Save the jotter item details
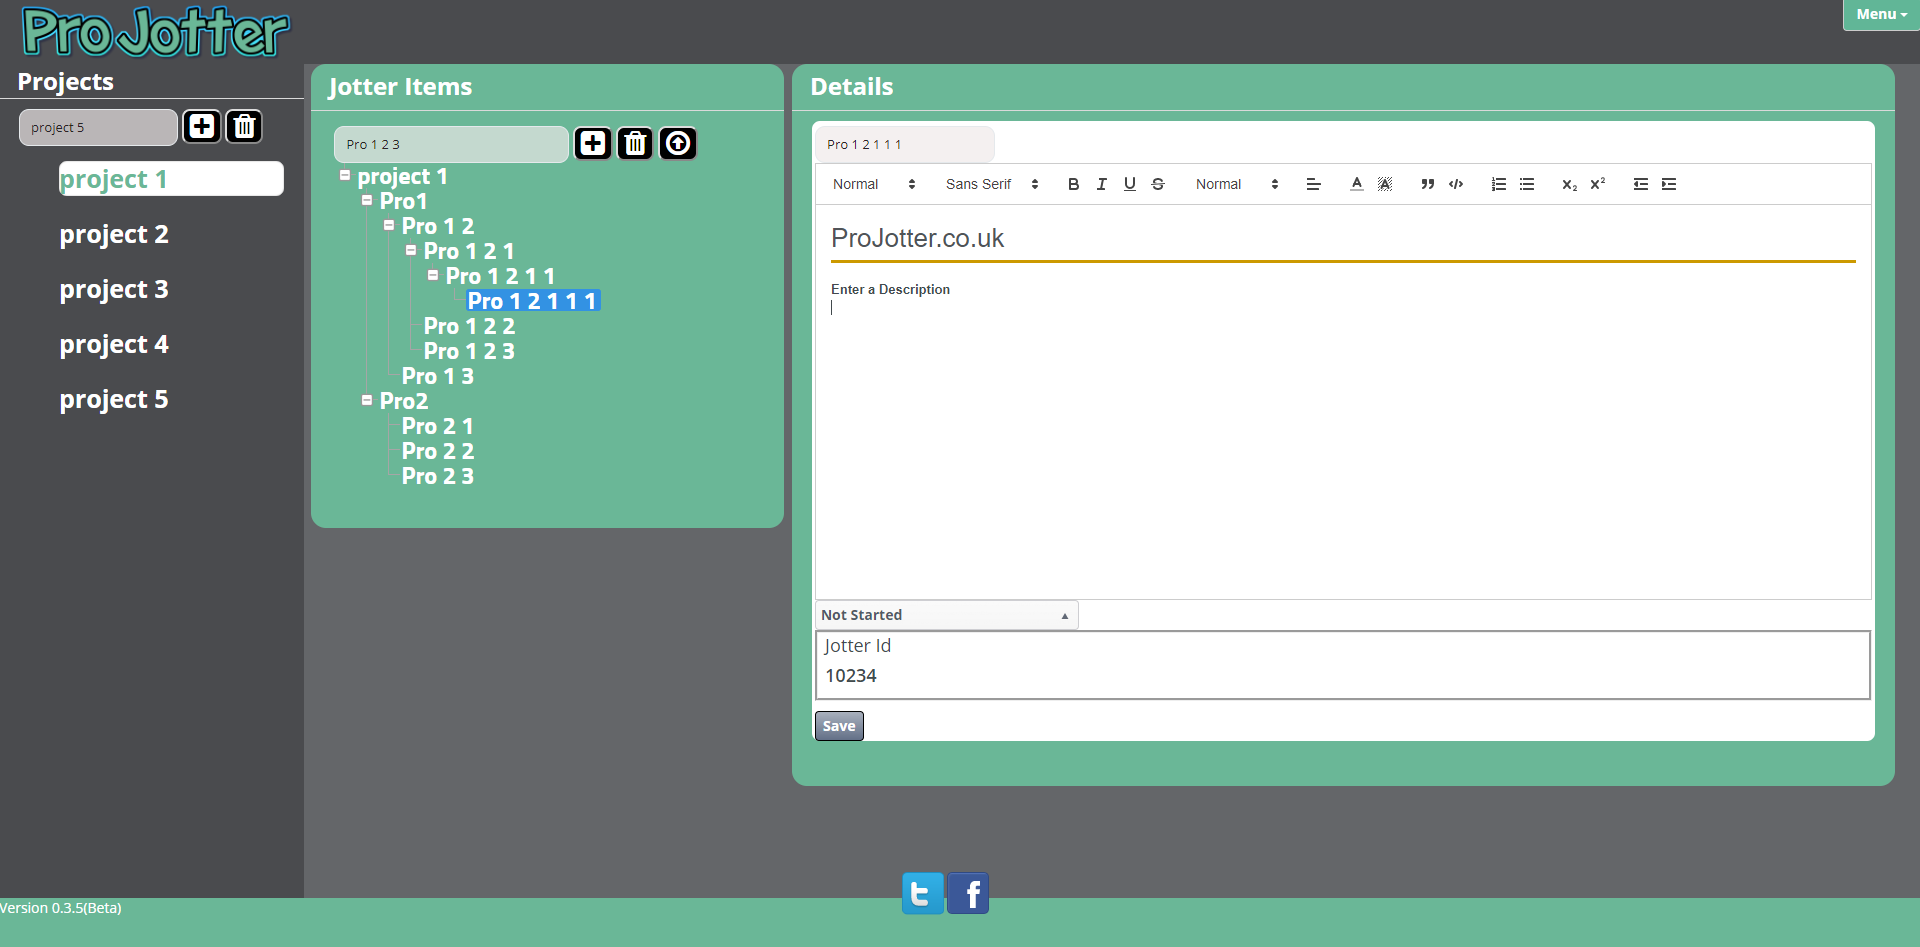 tap(839, 726)
